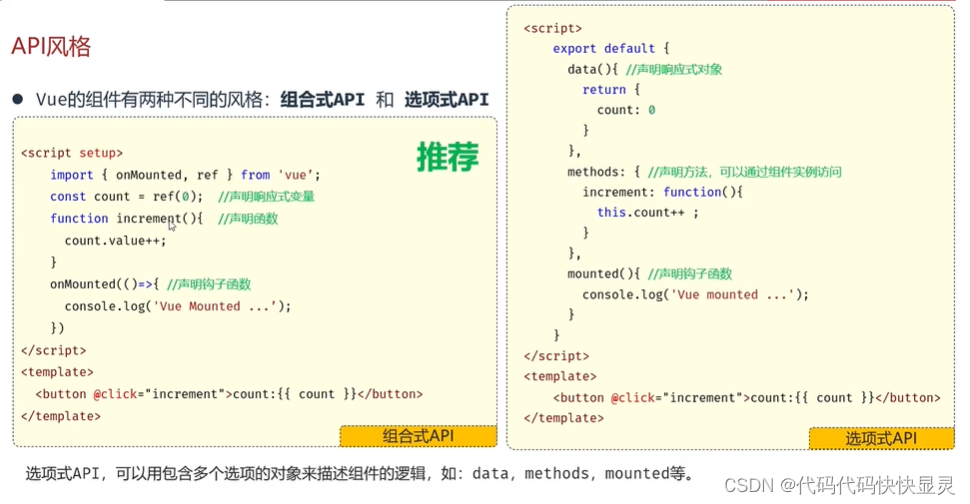The height and width of the screenshot is (504, 970).
Task: Click the 'count: 0' property line
Action: (626, 110)
